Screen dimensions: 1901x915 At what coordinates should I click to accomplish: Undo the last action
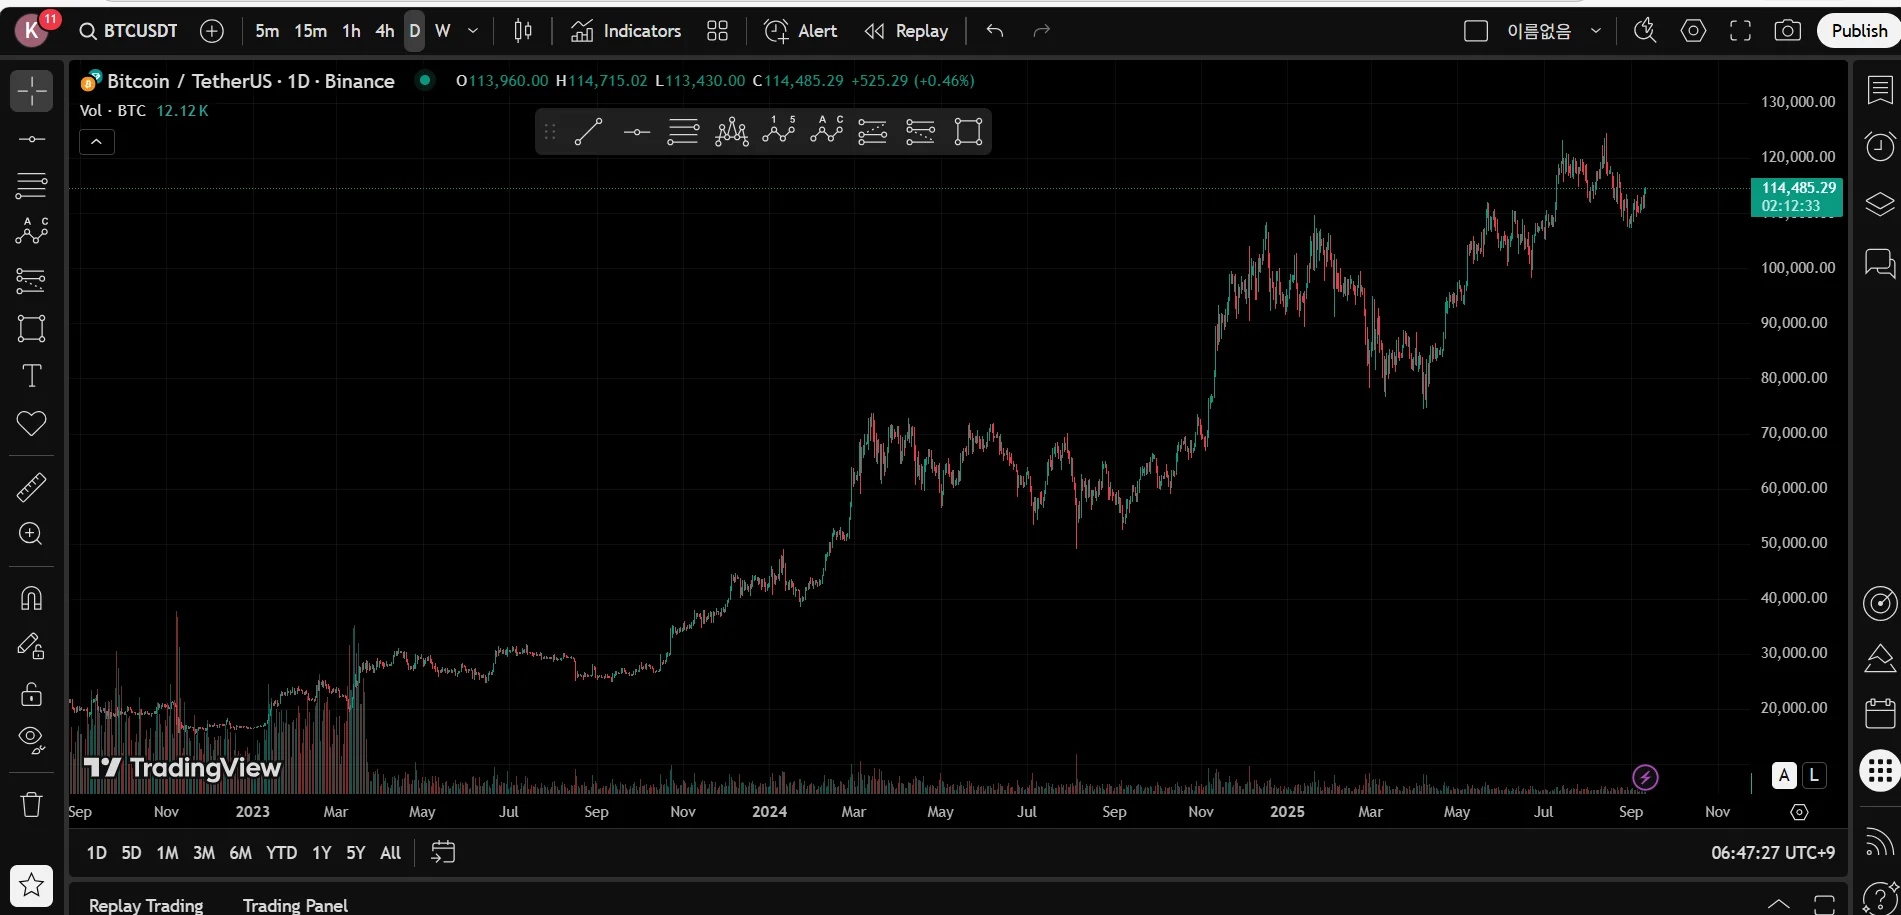click(995, 31)
